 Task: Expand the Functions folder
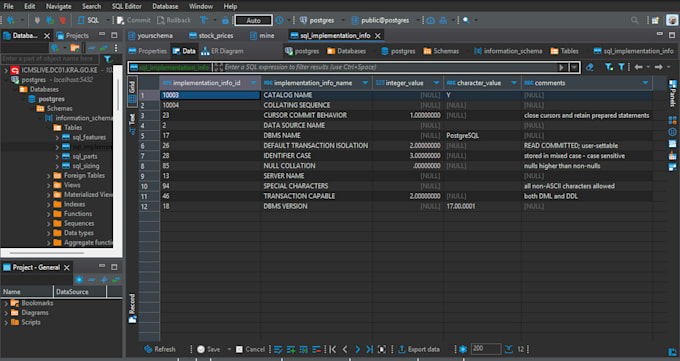coord(49,214)
